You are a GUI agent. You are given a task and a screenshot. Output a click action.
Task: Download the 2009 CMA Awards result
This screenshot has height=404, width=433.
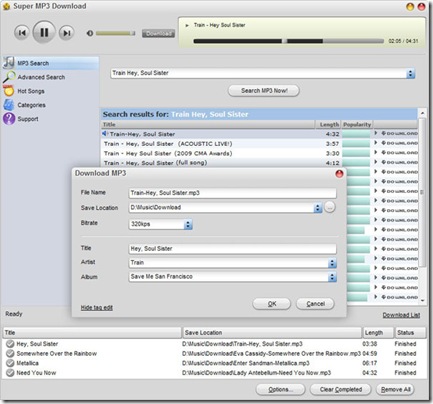pos(399,153)
